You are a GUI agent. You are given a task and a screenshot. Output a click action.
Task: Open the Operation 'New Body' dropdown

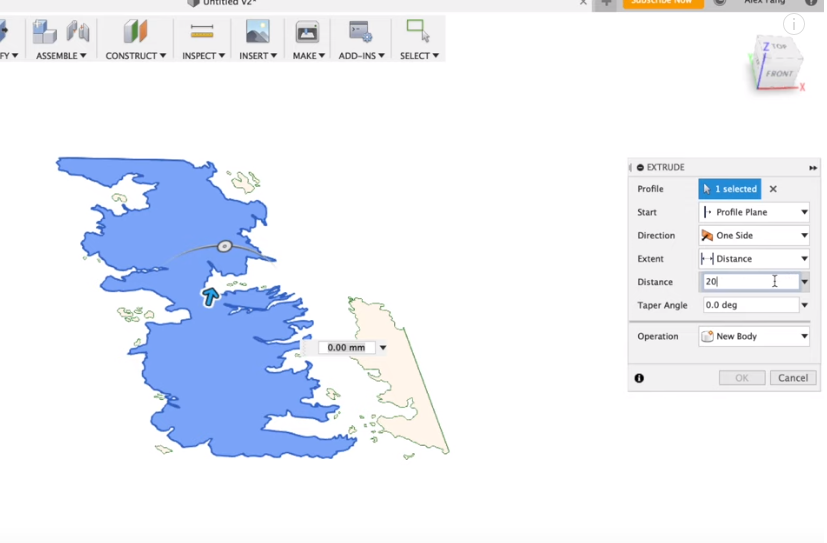point(754,336)
